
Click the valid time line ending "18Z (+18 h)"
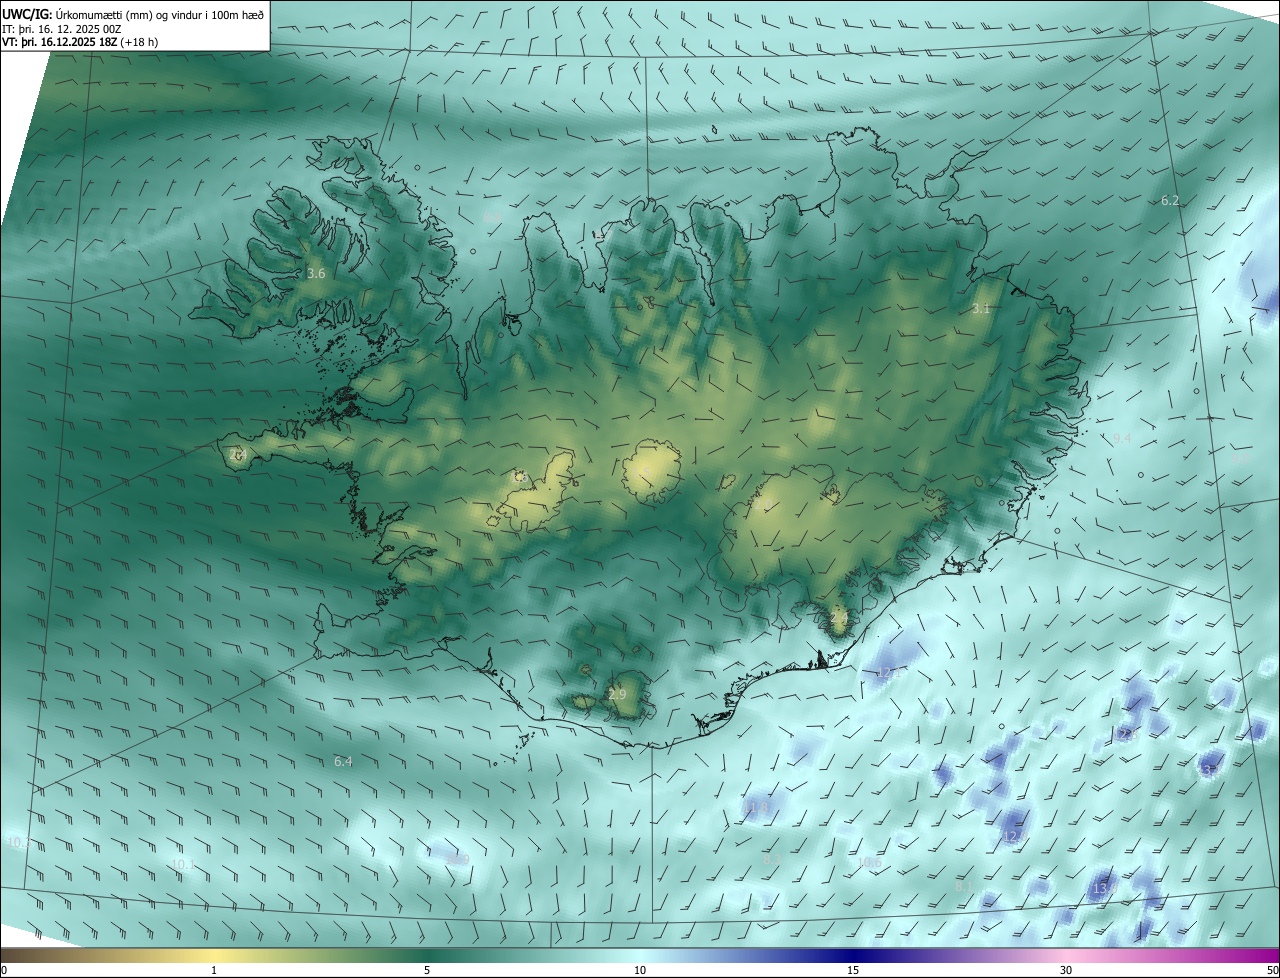[80, 42]
